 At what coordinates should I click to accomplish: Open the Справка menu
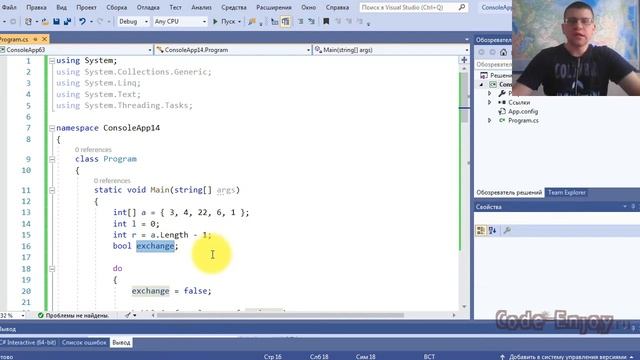(x=337, y=7)
